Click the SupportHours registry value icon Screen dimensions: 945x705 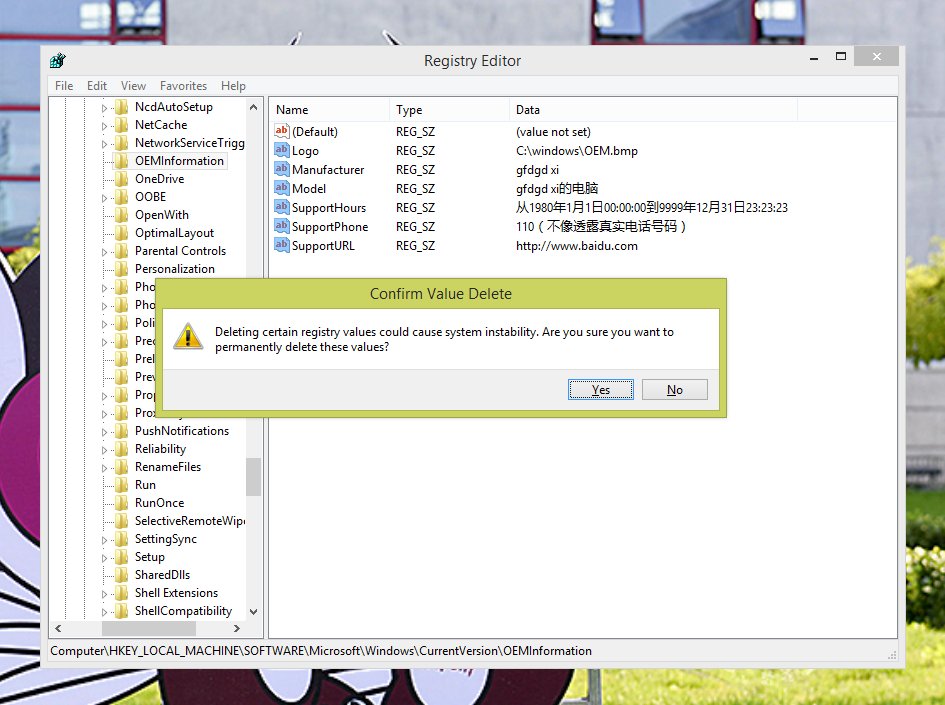click(x=281, y=207)
